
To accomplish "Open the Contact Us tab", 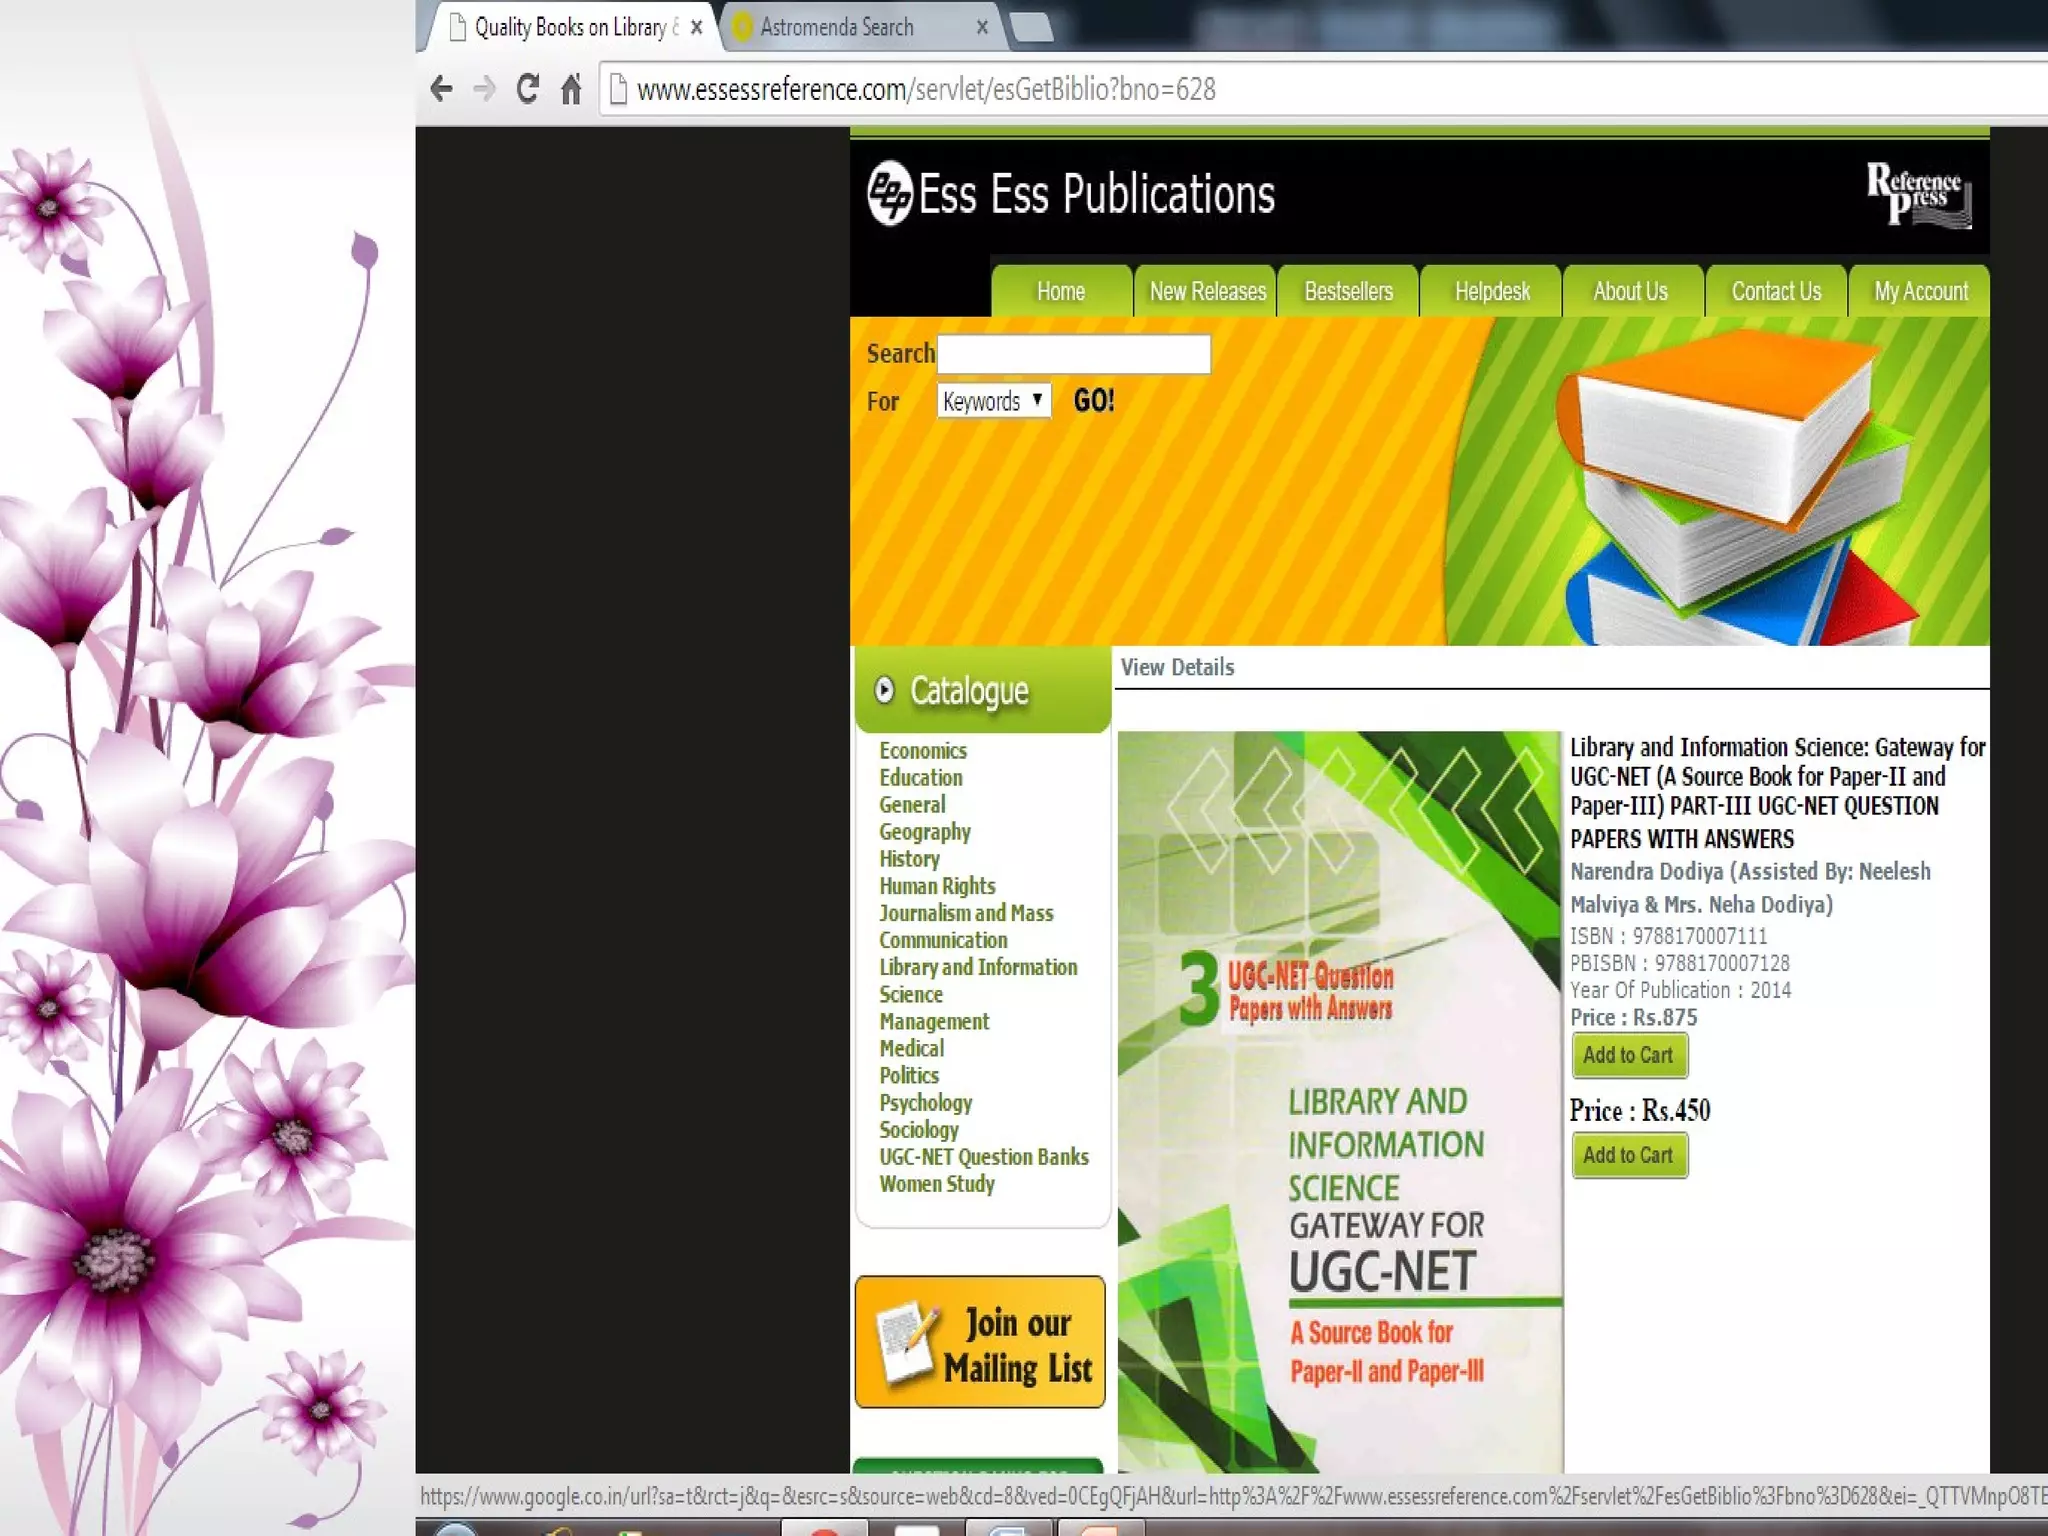I will pyautogui.click(x=1776, y=291).
